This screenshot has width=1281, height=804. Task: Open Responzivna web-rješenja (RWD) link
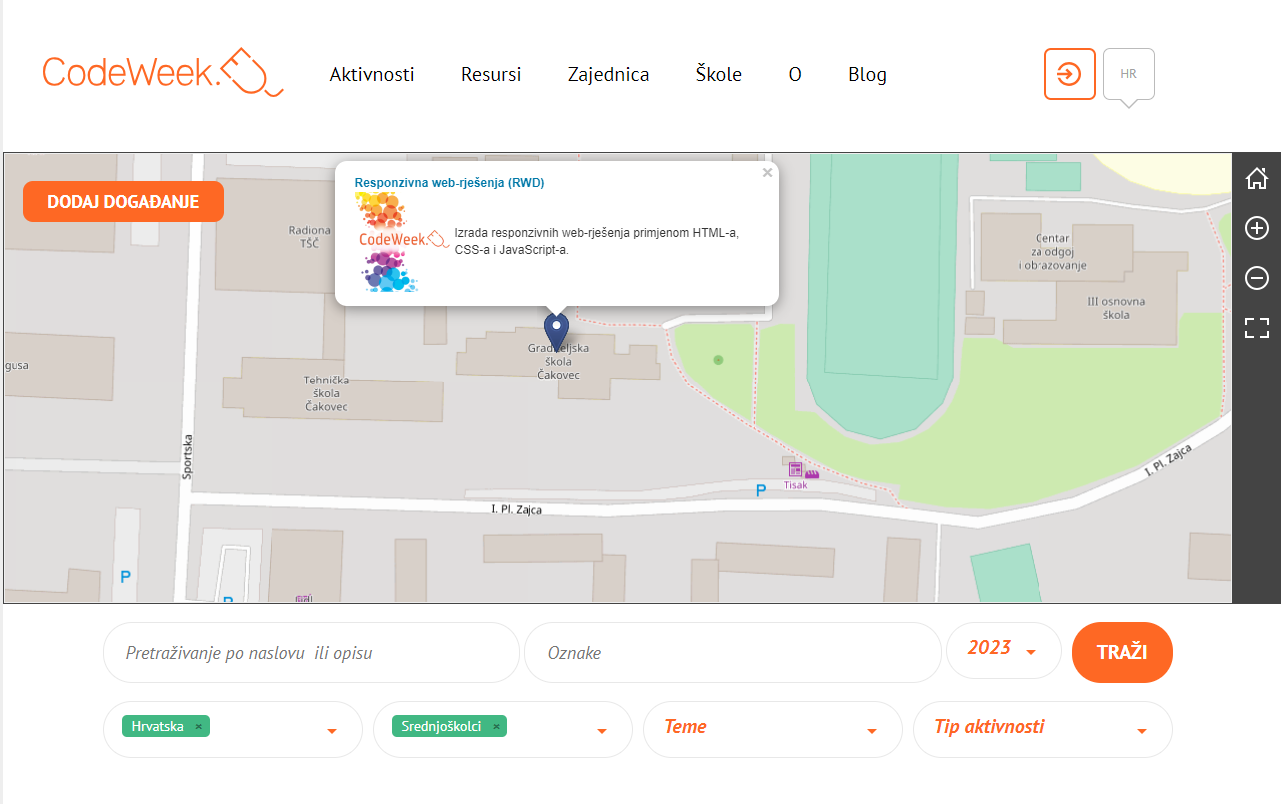click(x=449, y=183)
